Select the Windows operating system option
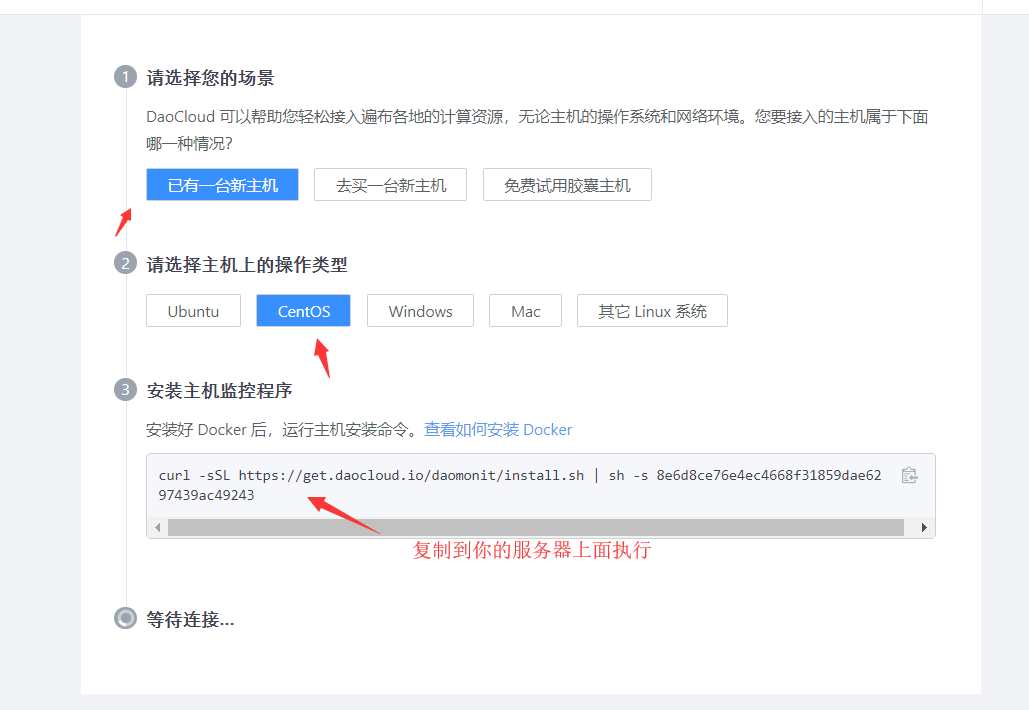Image resolution: width=1029 pixels, height=710 pixels. pos(420,310)
